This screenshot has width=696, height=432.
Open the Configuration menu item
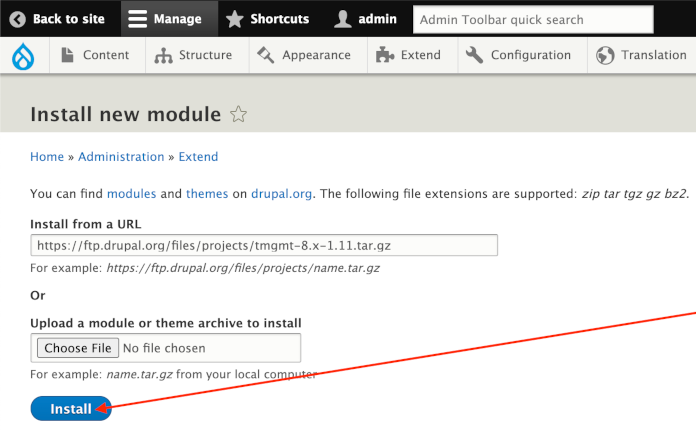pos(530,55)
